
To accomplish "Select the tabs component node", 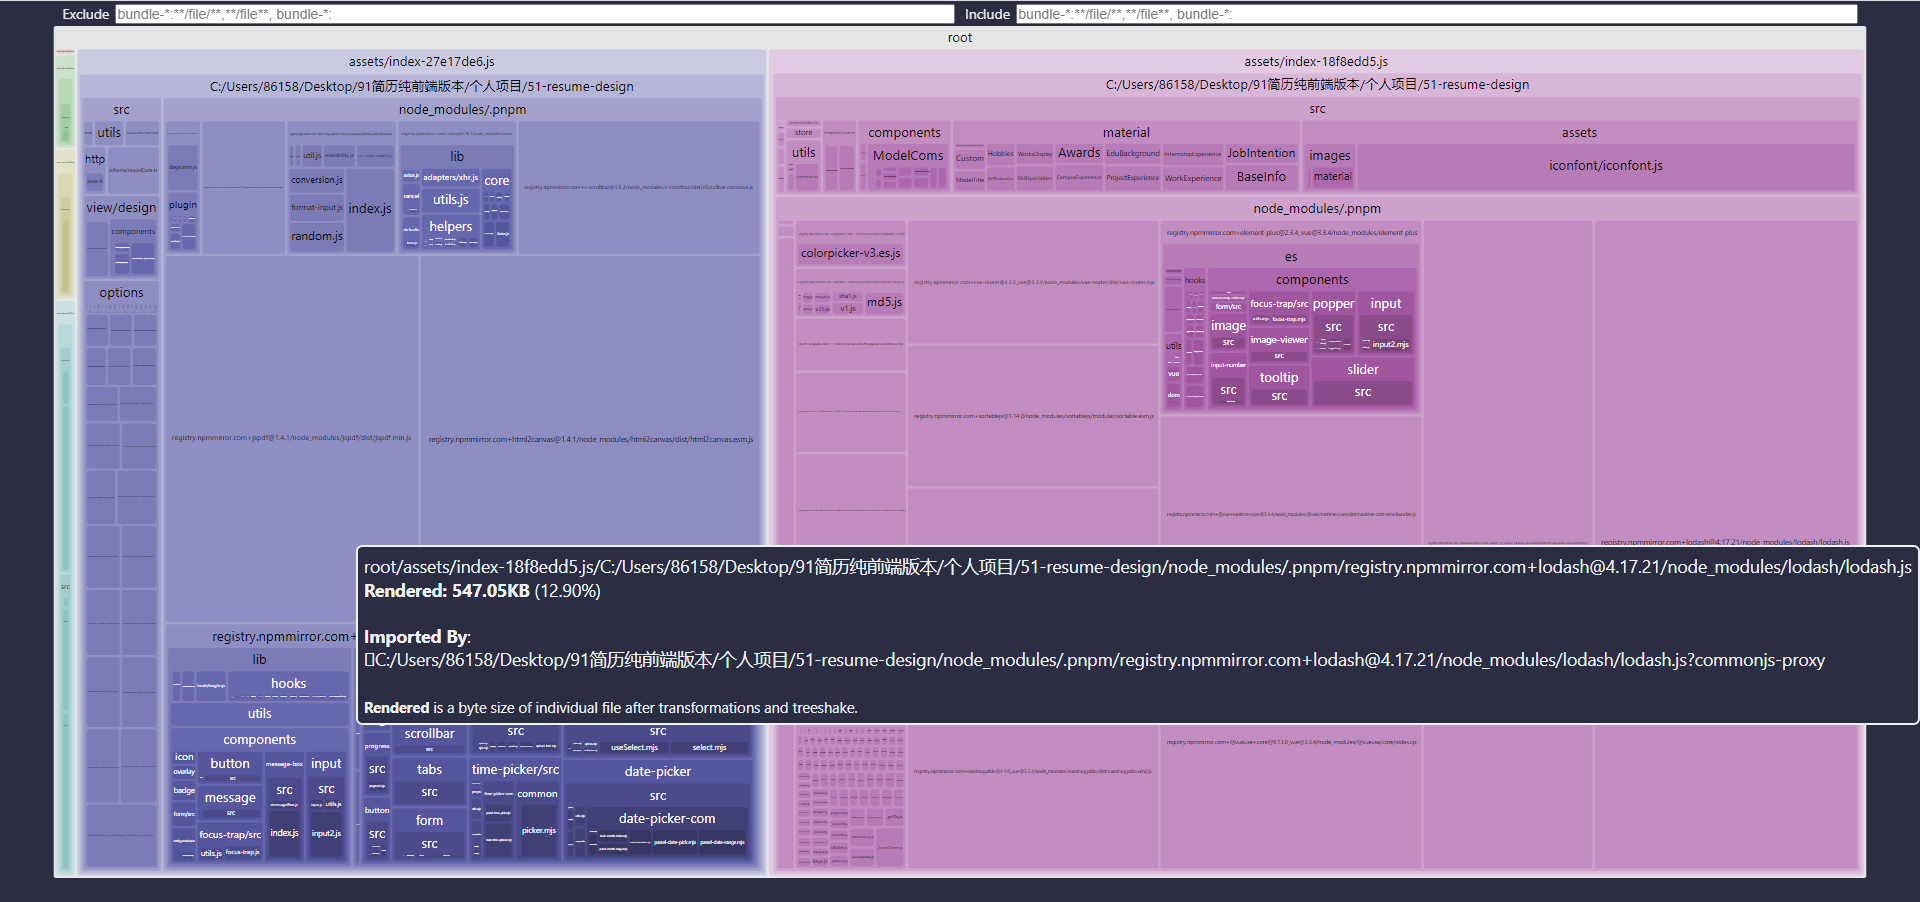I will point(429,770).
